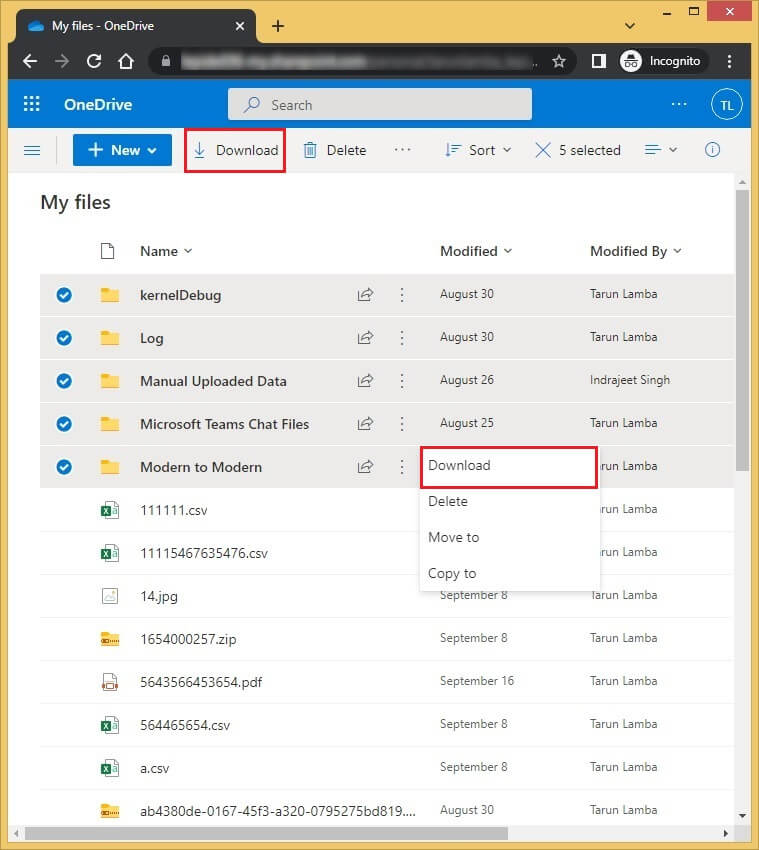Click the vertical scrollbar thumb
This screenshot has width=759, height=850.
tap(742, 331)
